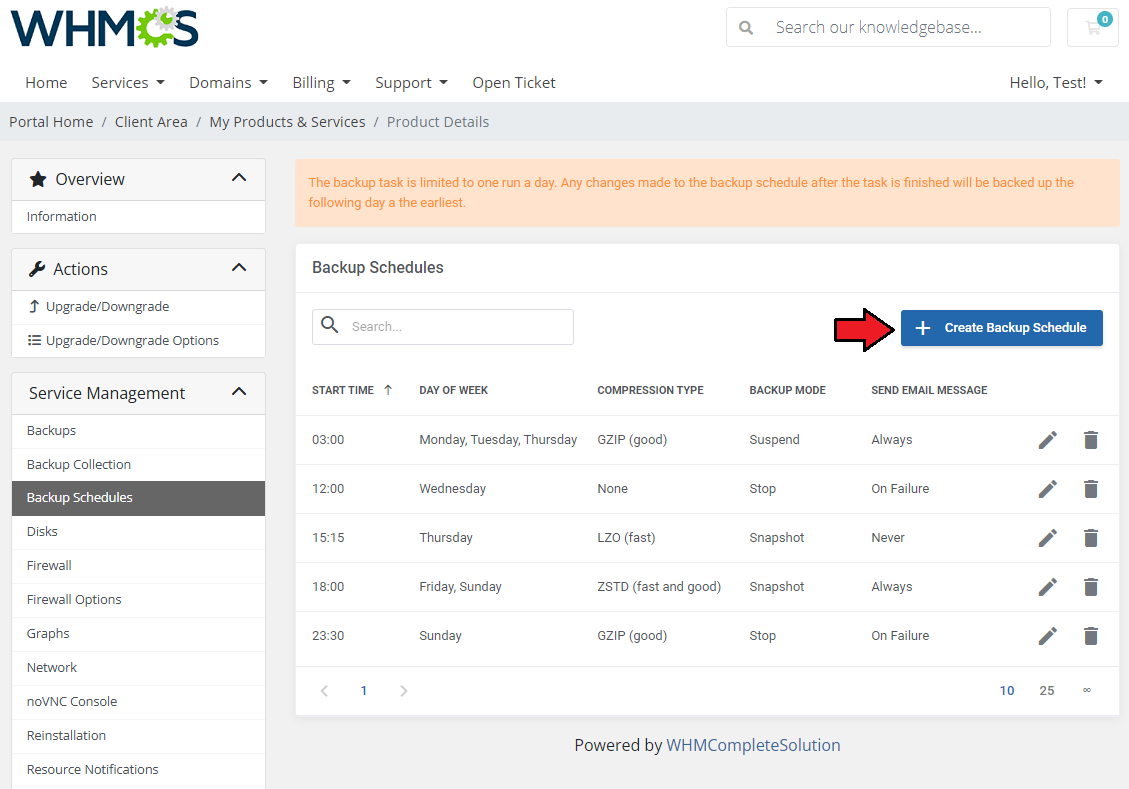Show 10 entries per page
The width and height of the screenshot is (1129, 789).
1007,691
